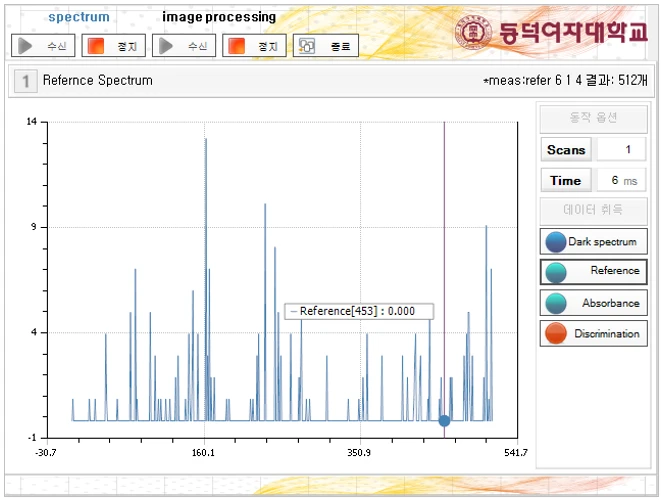This screenshot has width=665, height=501.
Task: Select the number 1 panel box
Action: tap(26, 81)
